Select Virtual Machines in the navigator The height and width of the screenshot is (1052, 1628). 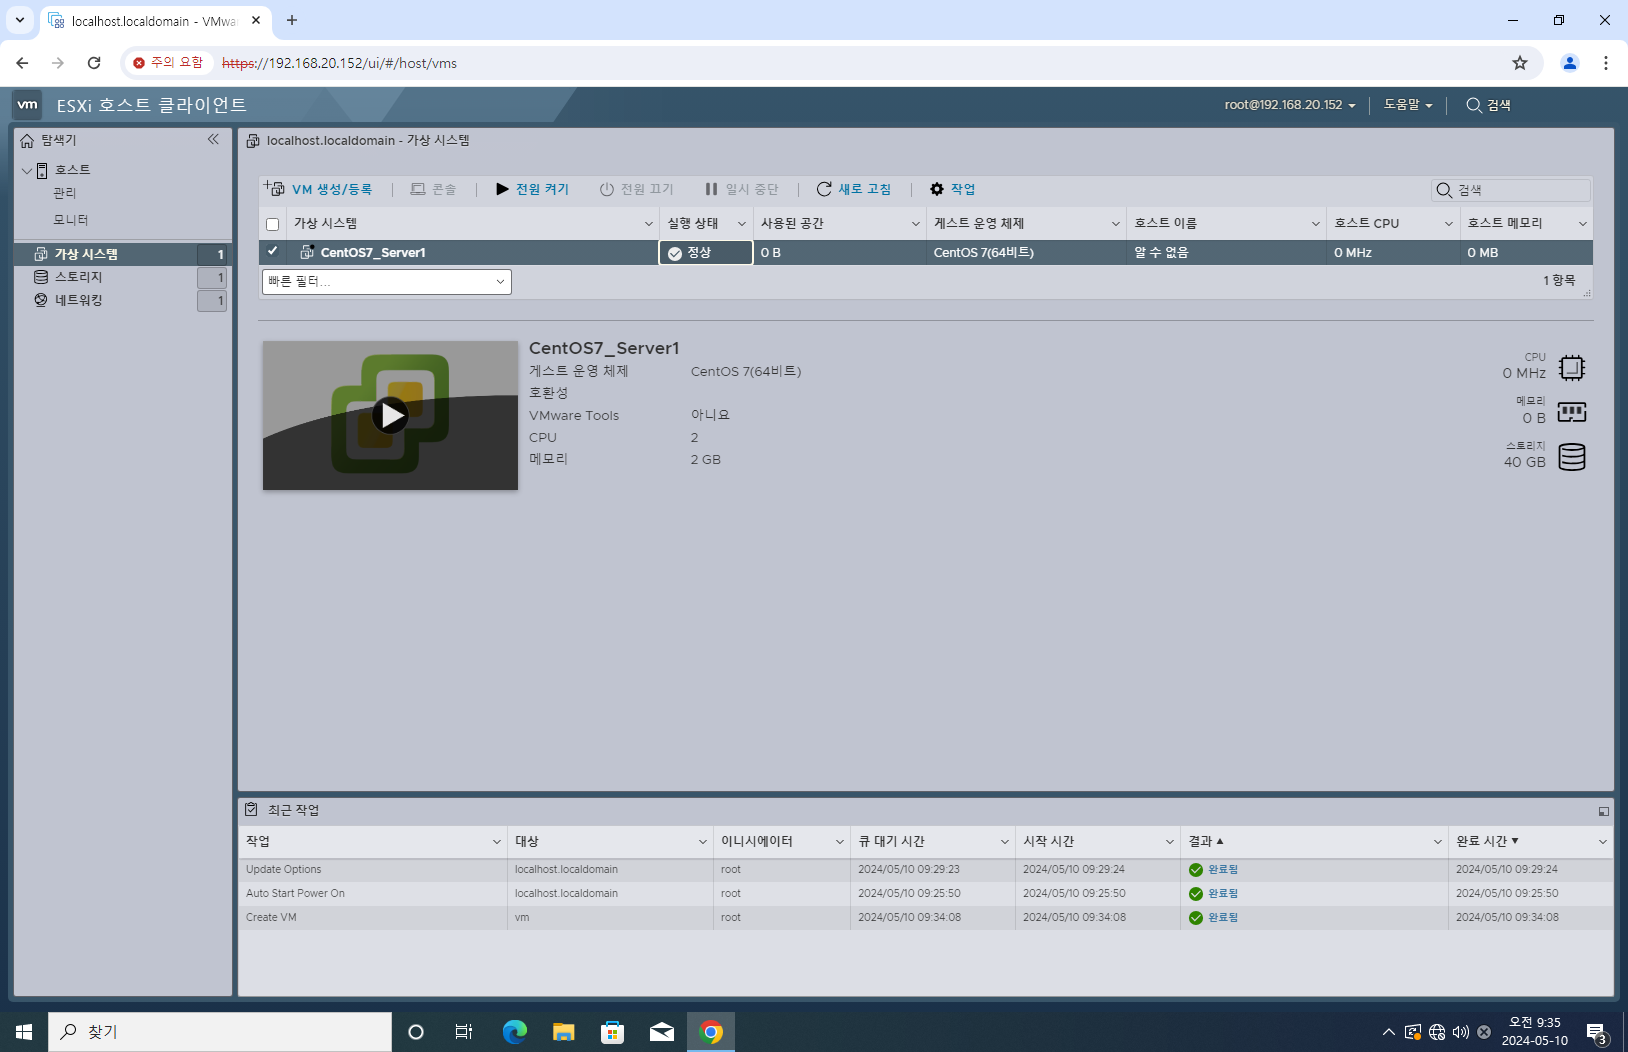(86, 254)
